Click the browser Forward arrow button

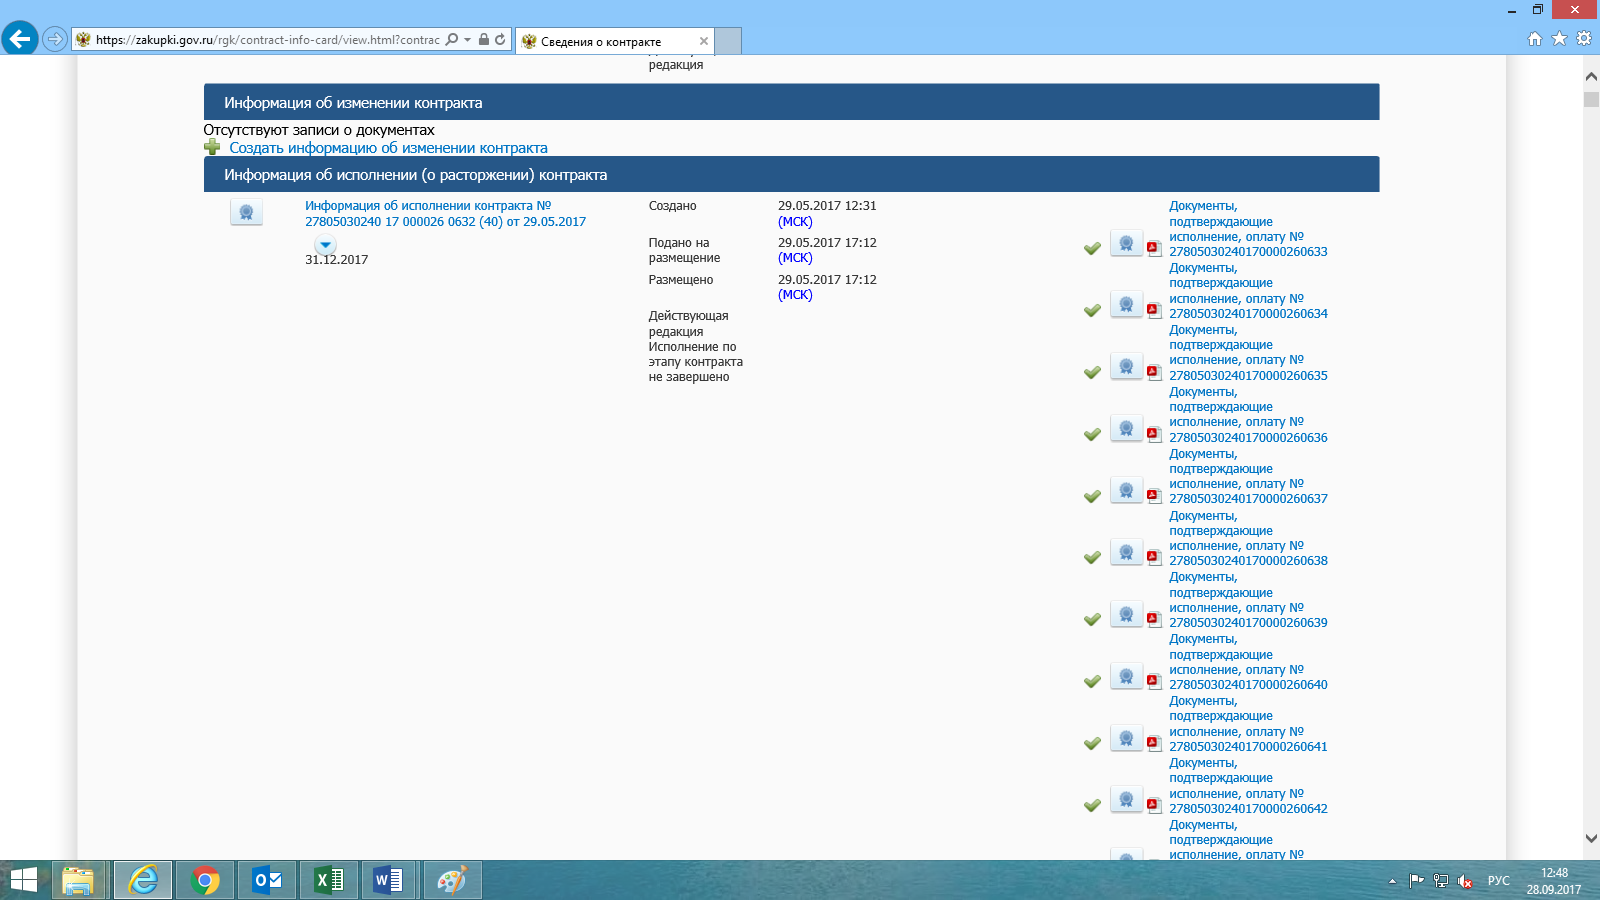pos(55,39)
